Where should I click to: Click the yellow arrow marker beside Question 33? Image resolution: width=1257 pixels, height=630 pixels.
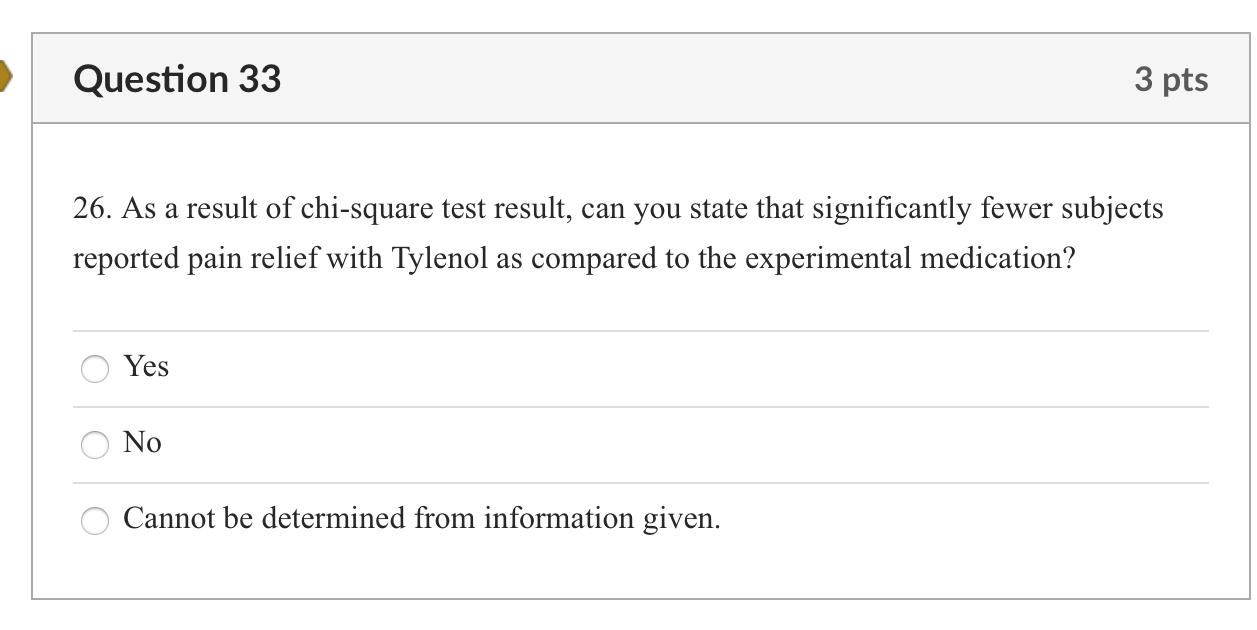[x=5, y=73]
